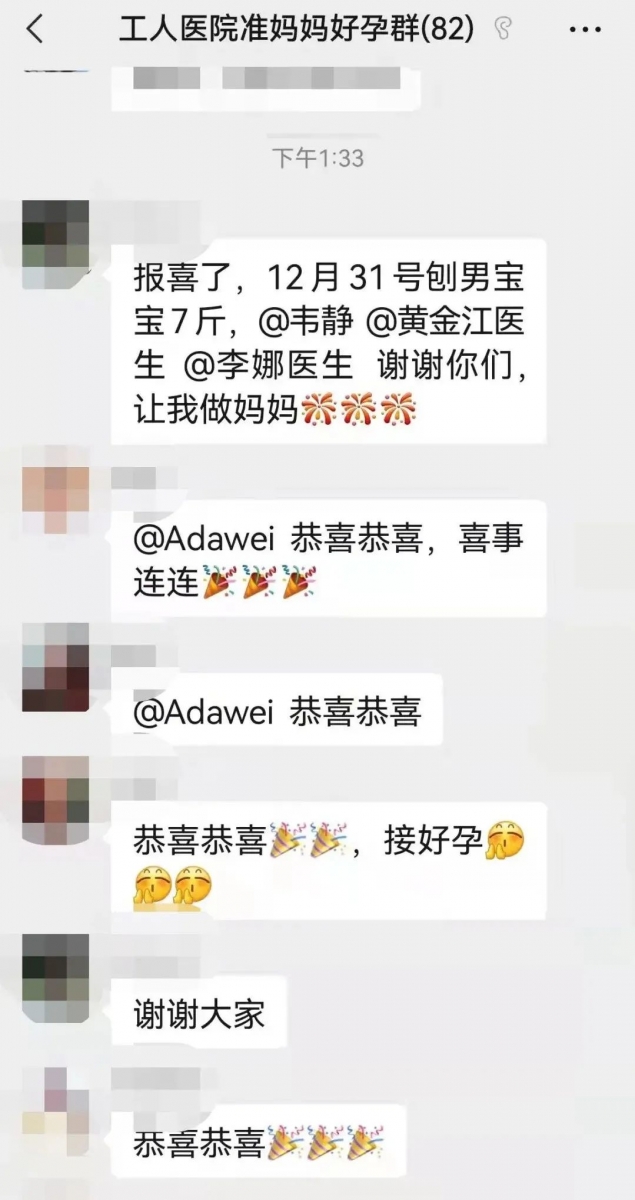The width and height of the screenshot is (635, 1200).
Task: Tap the 下午1:33 timestamp
Action: (318, 158)
